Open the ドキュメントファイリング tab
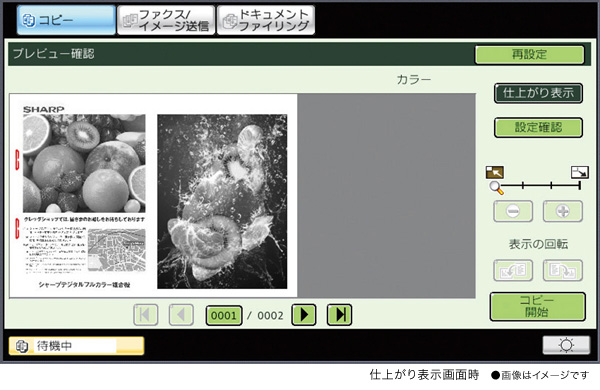 pos(266,20)
